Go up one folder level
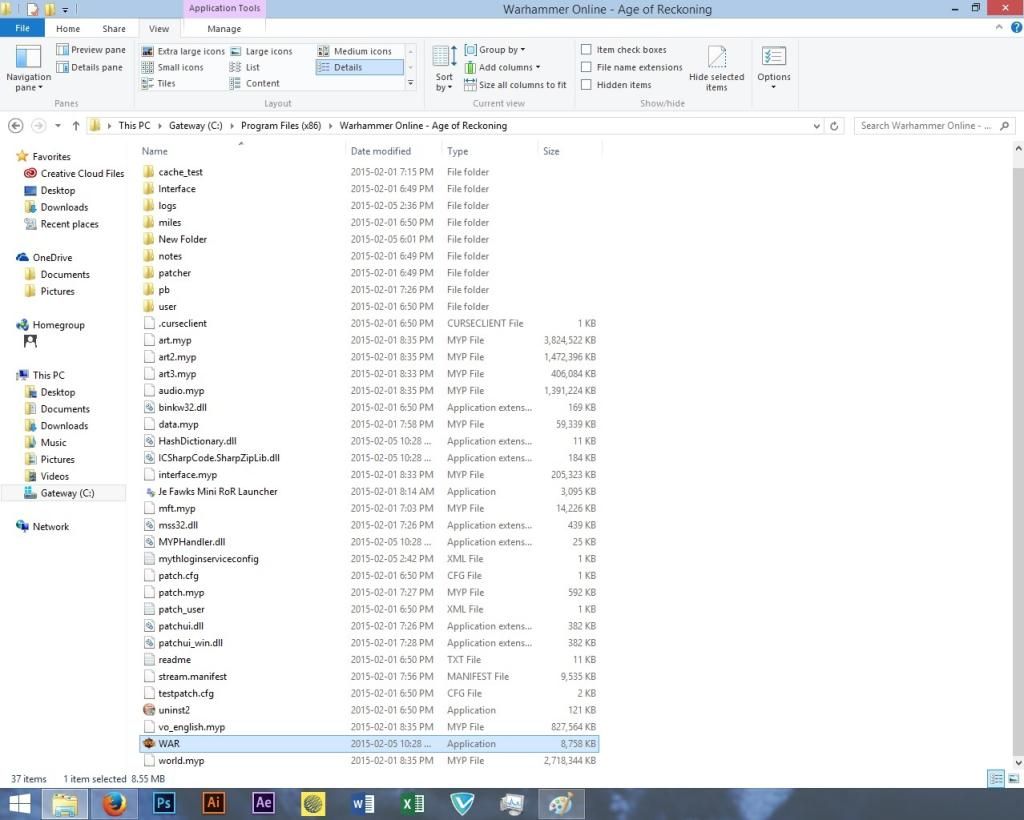The image size is (1024, 820). [x=76, y=126]
